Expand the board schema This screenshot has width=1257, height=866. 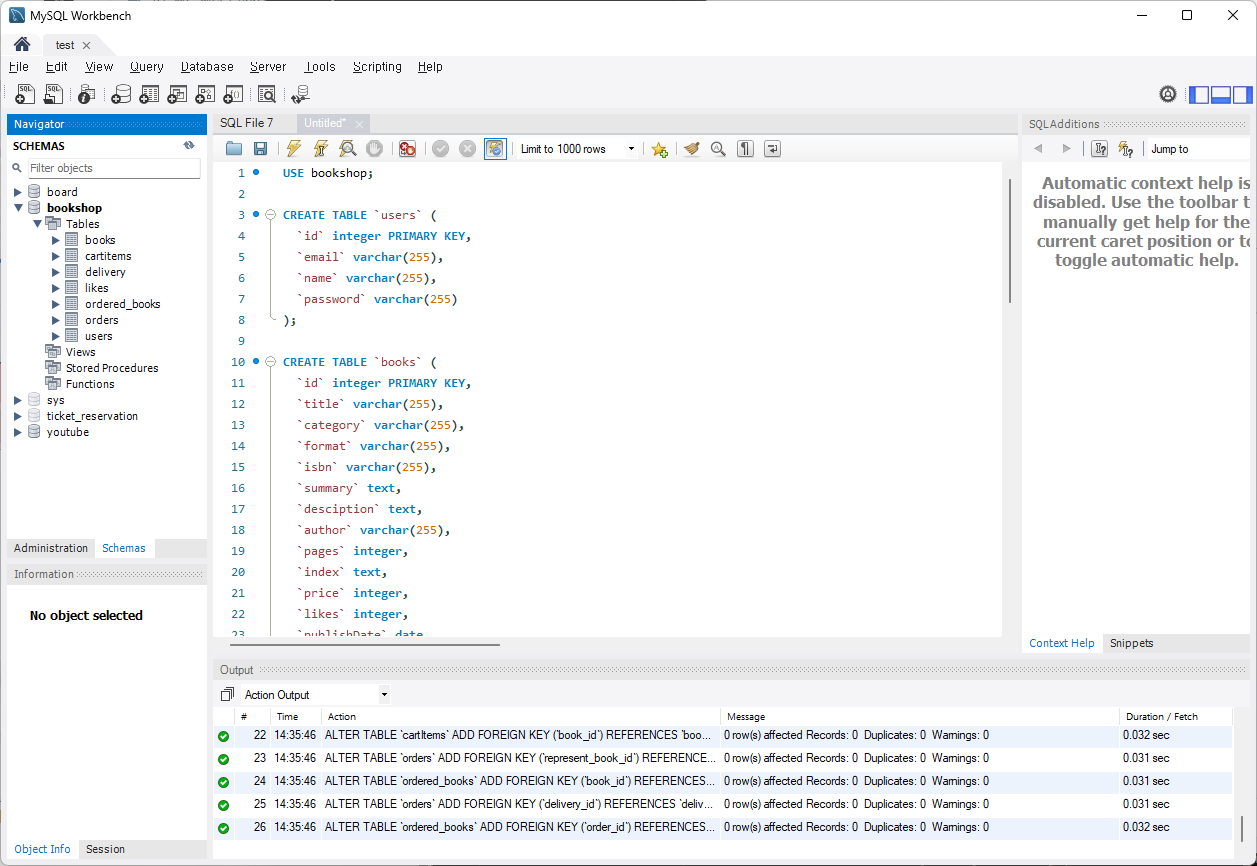tap(17, 192)
